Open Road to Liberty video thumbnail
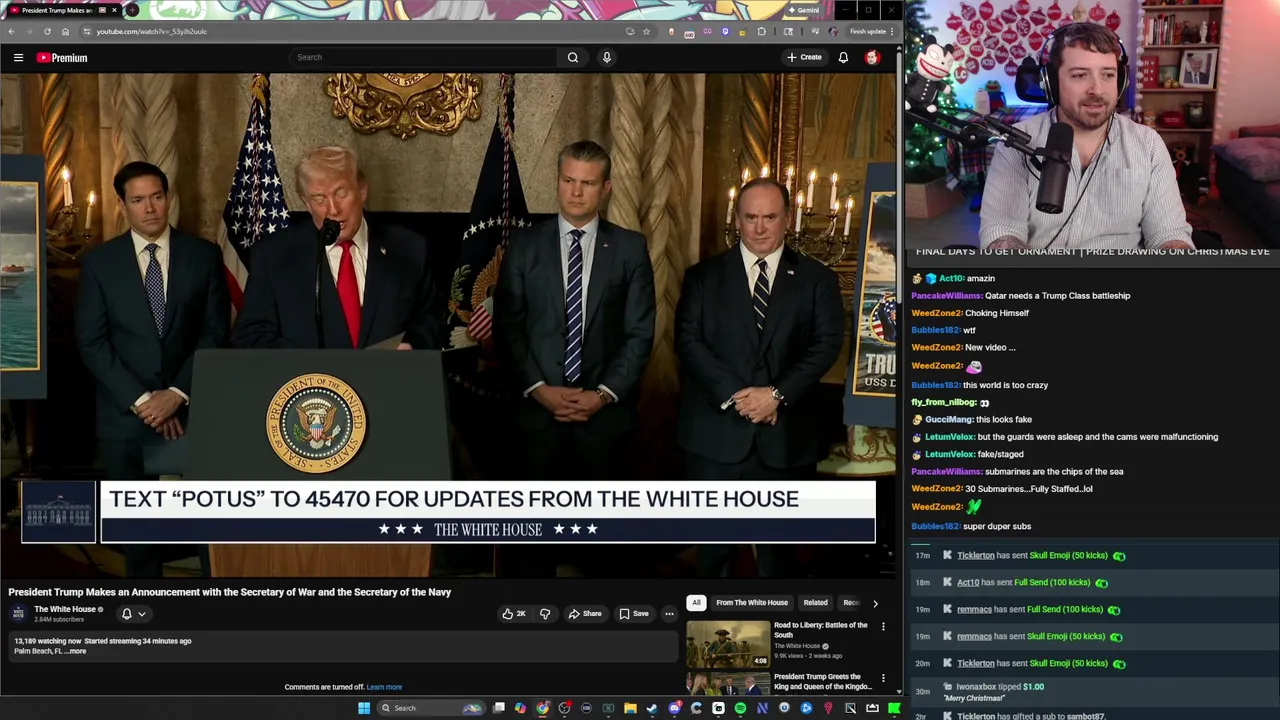This screenshot has height=720, width=1280. tap(728, 644)
